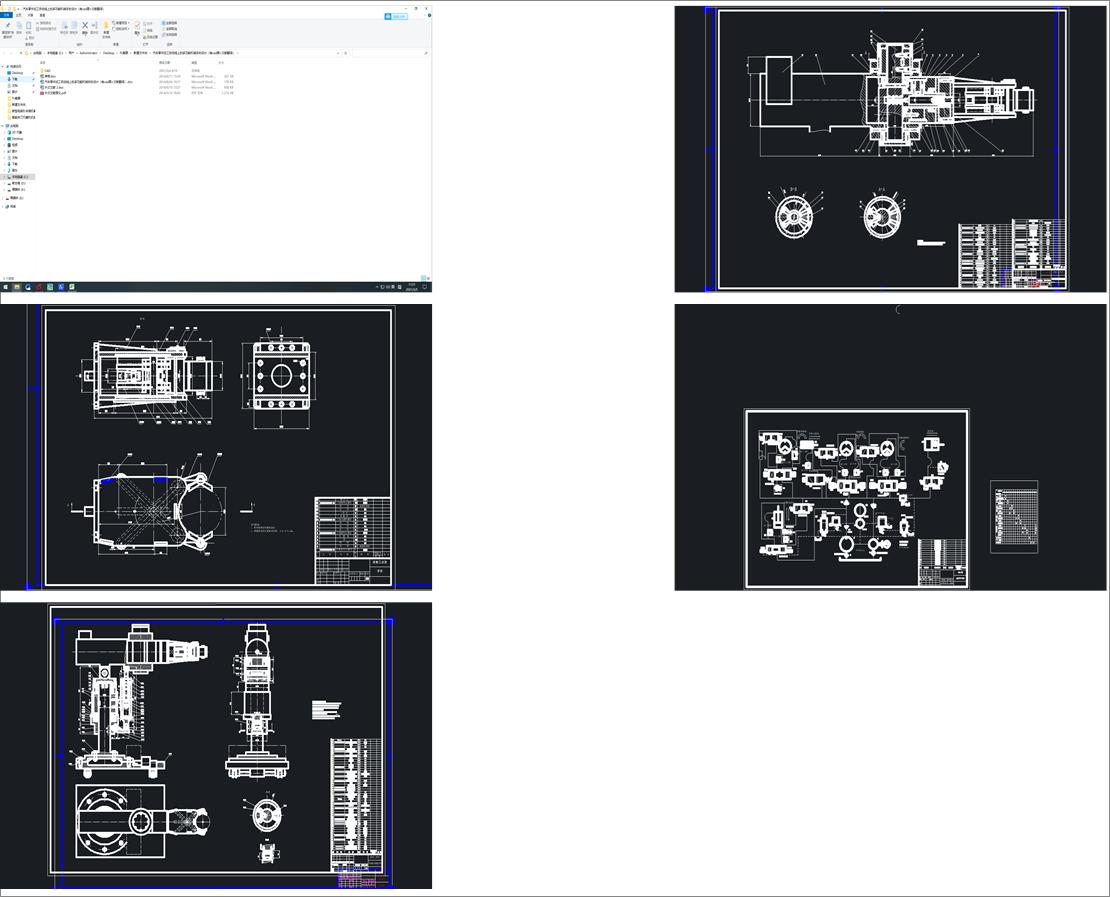Click the blue app icon on taskbar
The image size is (1110, 897).
click(61, 287)
